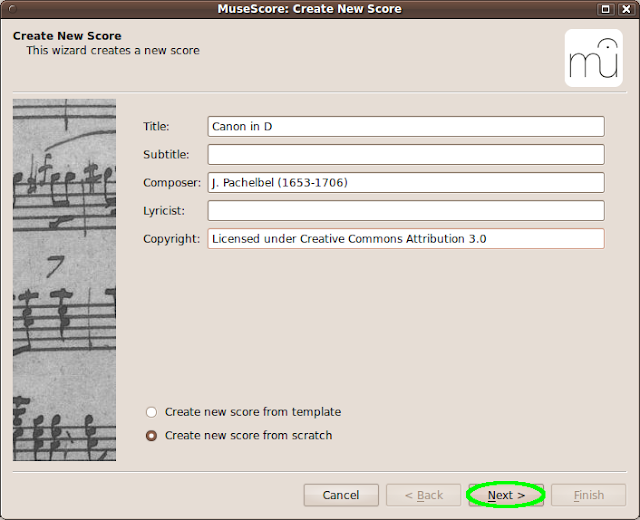Maximize the Create New Score window

(606, 9)
